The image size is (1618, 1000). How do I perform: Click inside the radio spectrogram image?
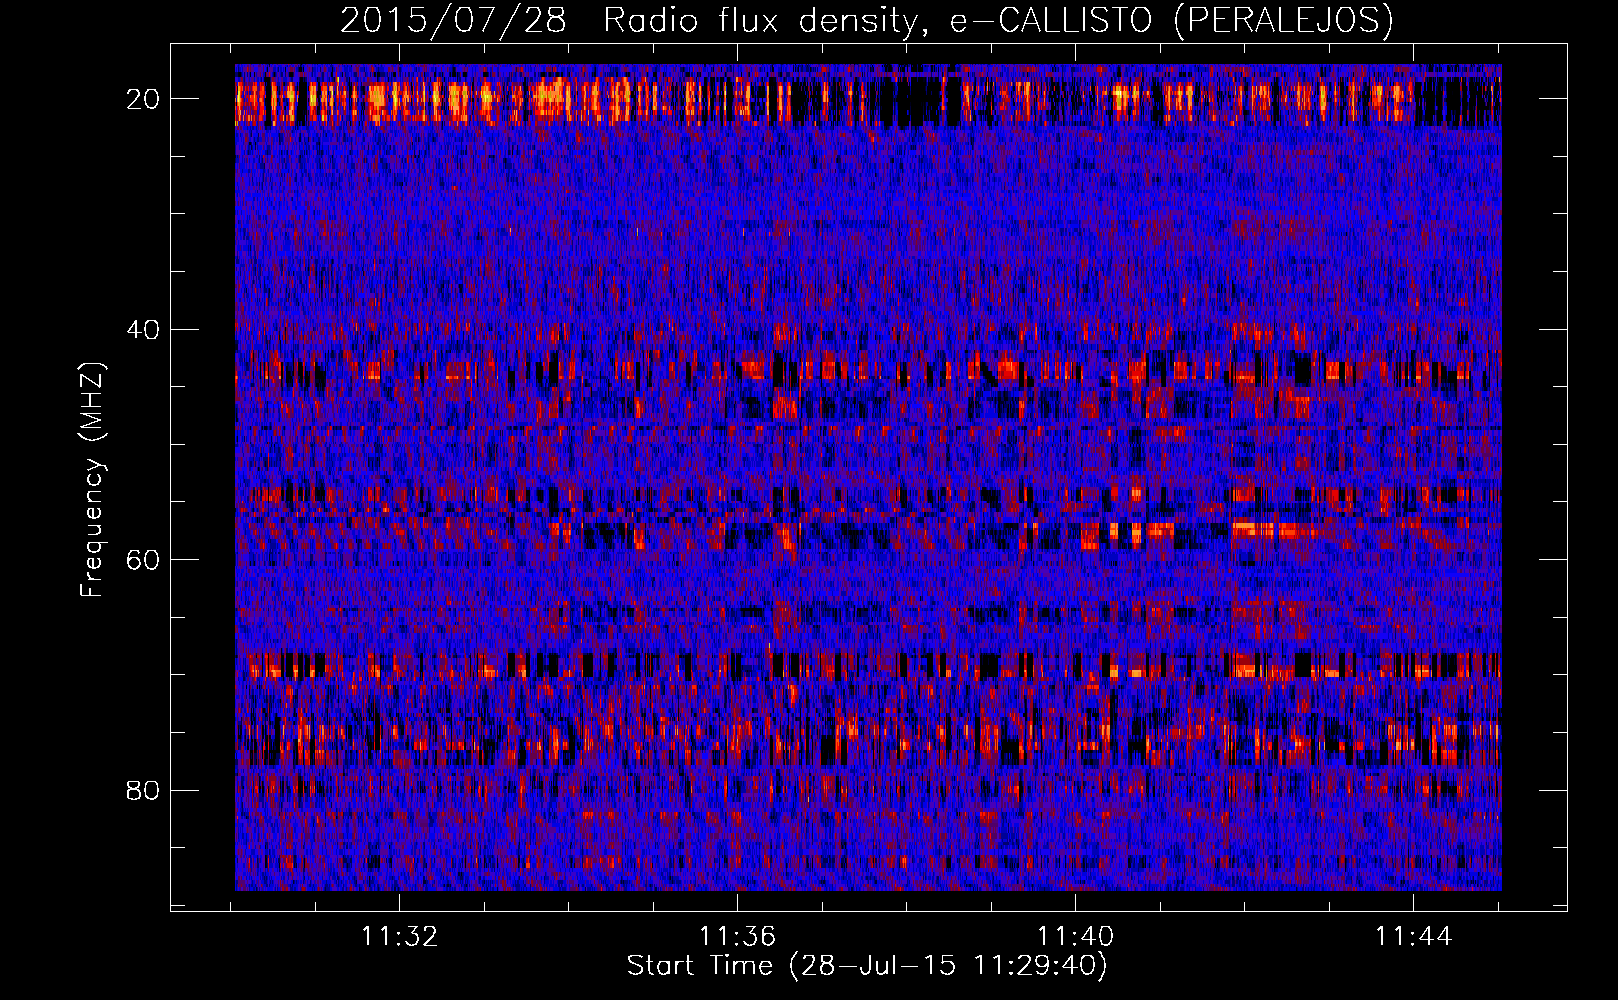(868, 477)
